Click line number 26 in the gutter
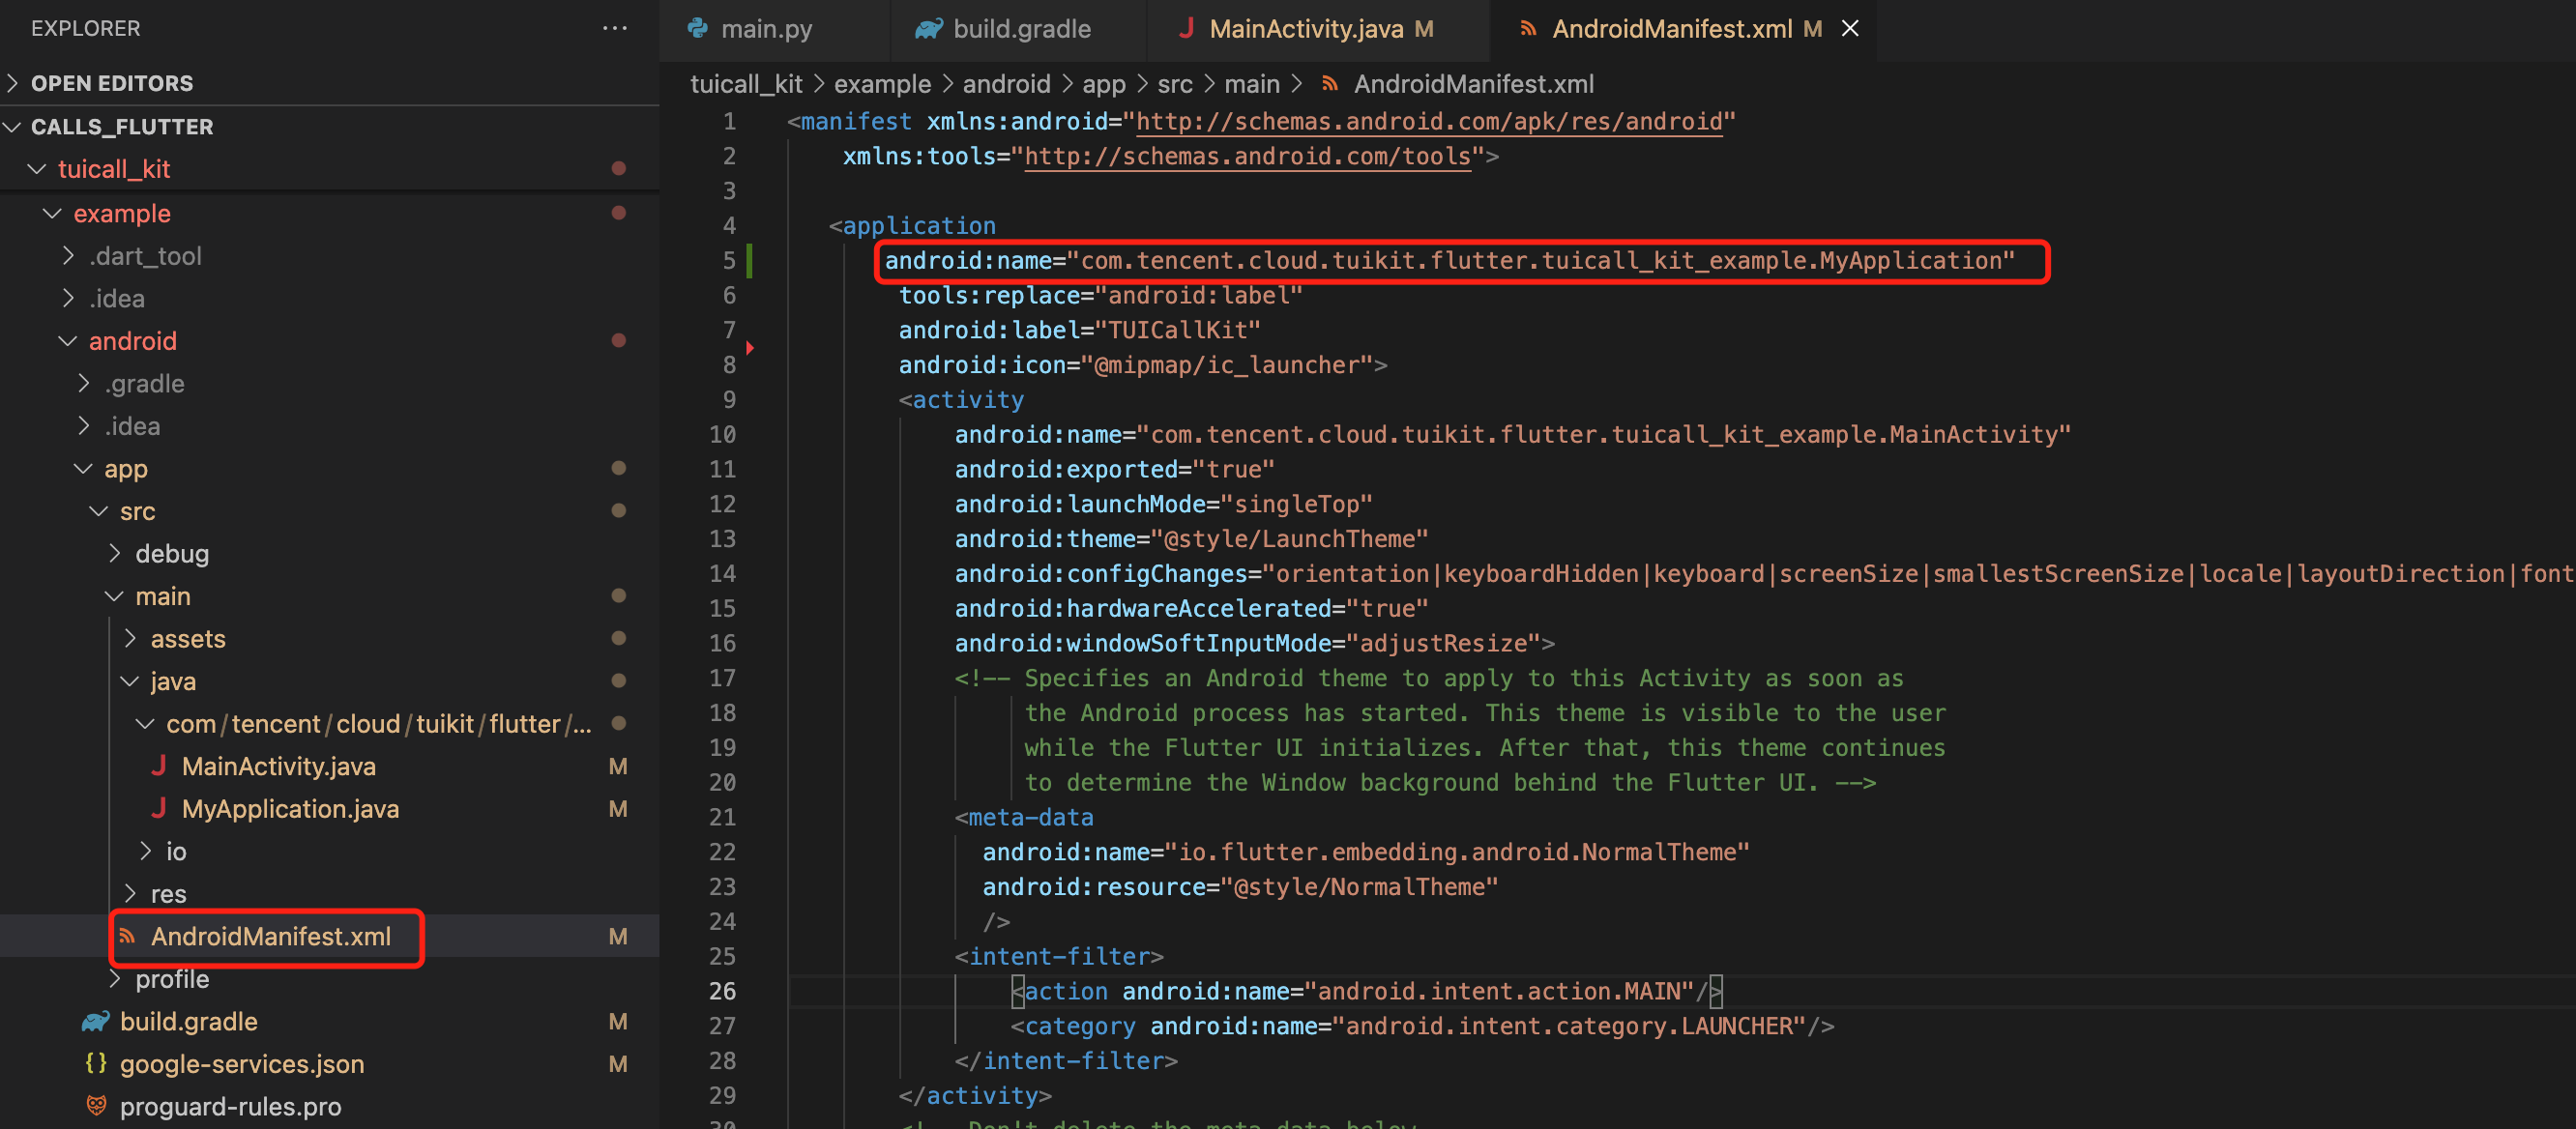 point(722,991)
